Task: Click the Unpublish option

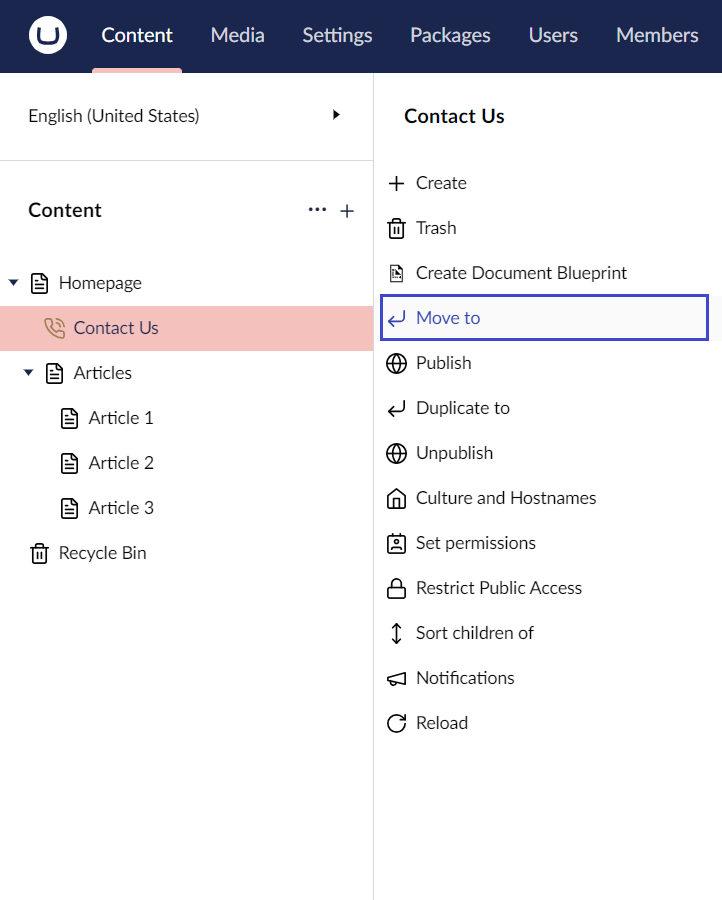Action: point(455,453)
